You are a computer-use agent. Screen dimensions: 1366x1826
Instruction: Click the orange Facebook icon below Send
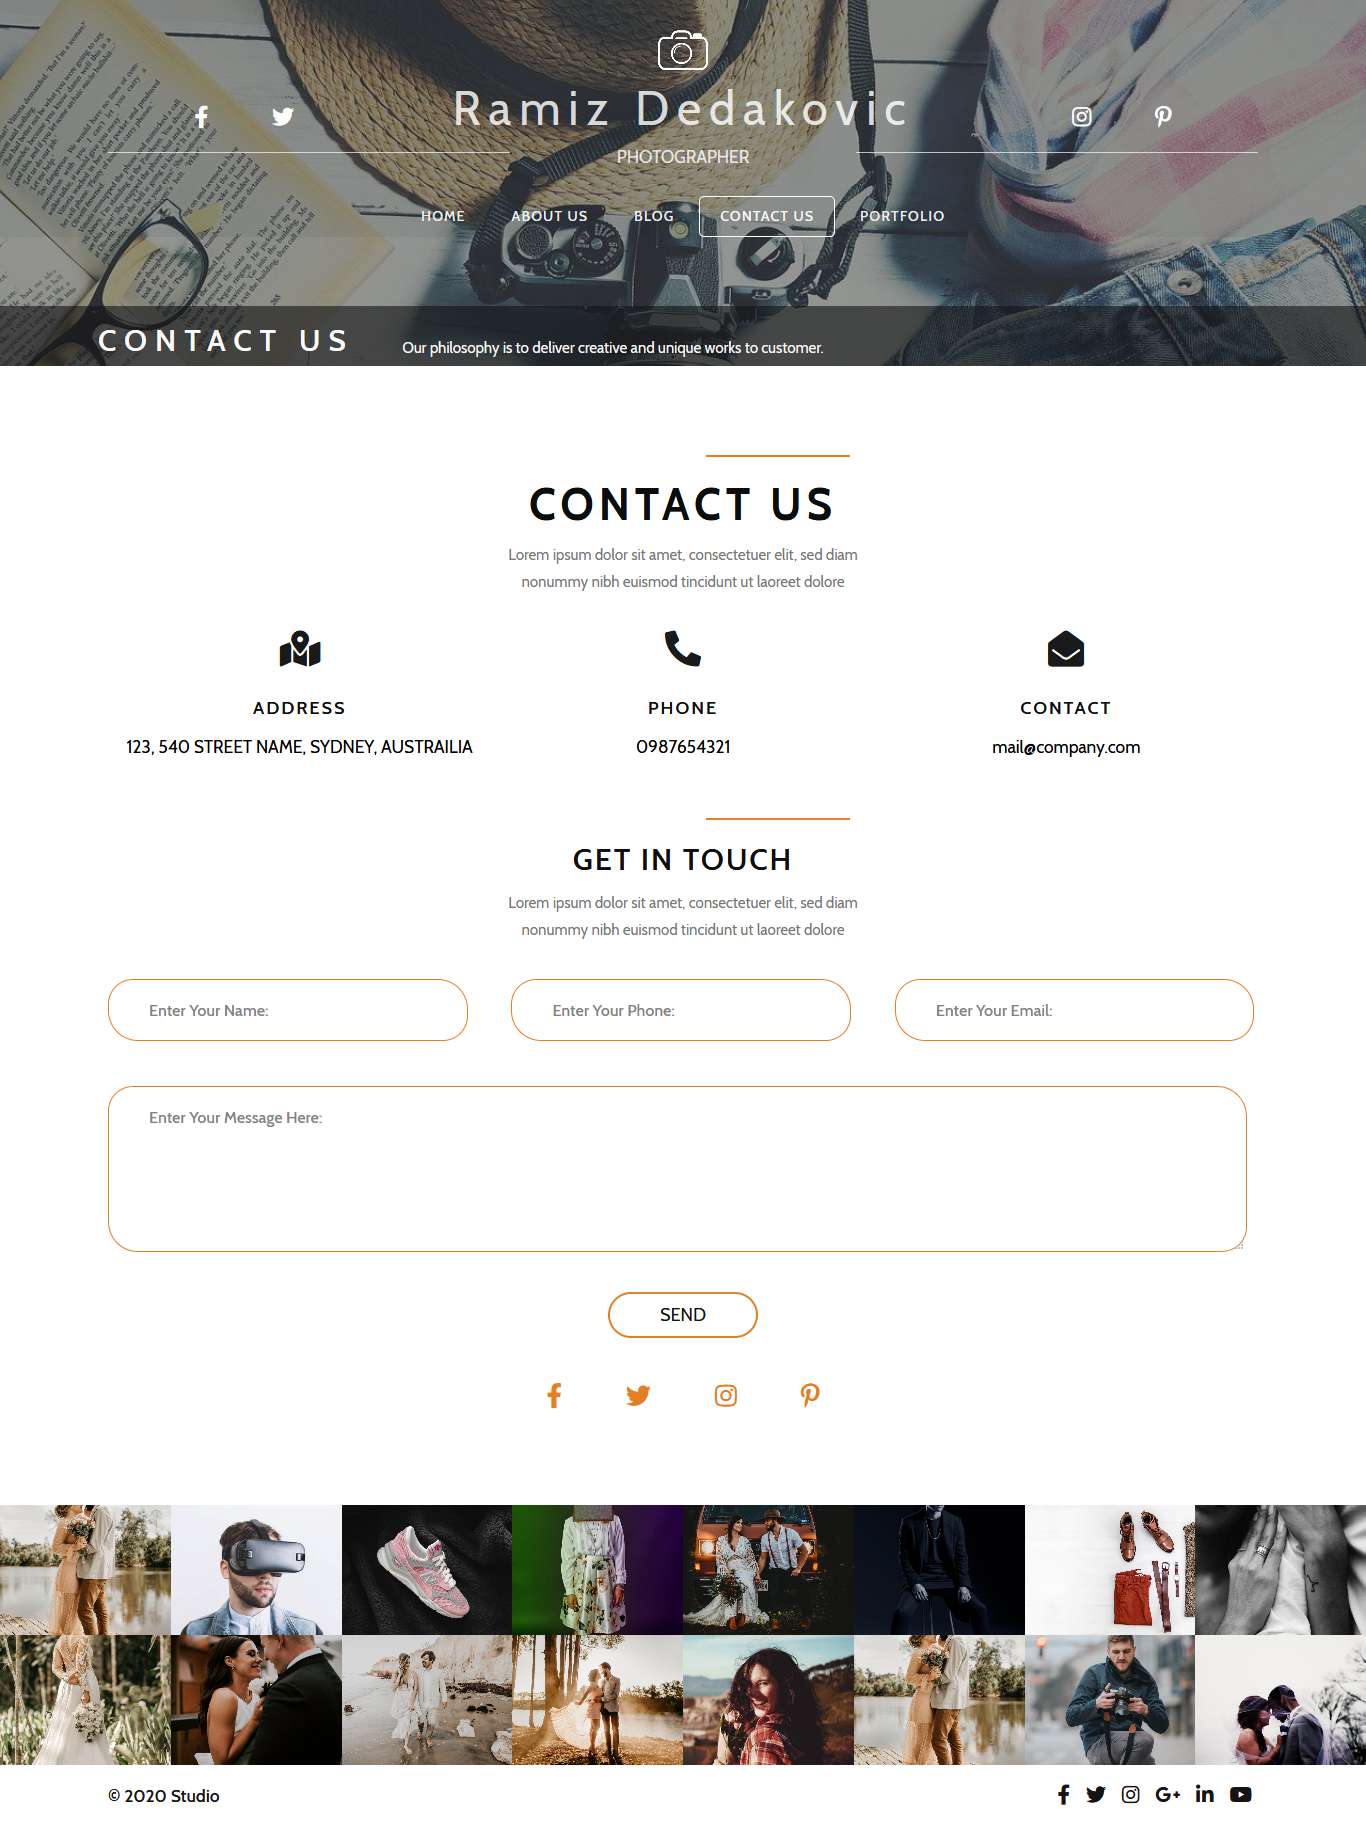554,1395
